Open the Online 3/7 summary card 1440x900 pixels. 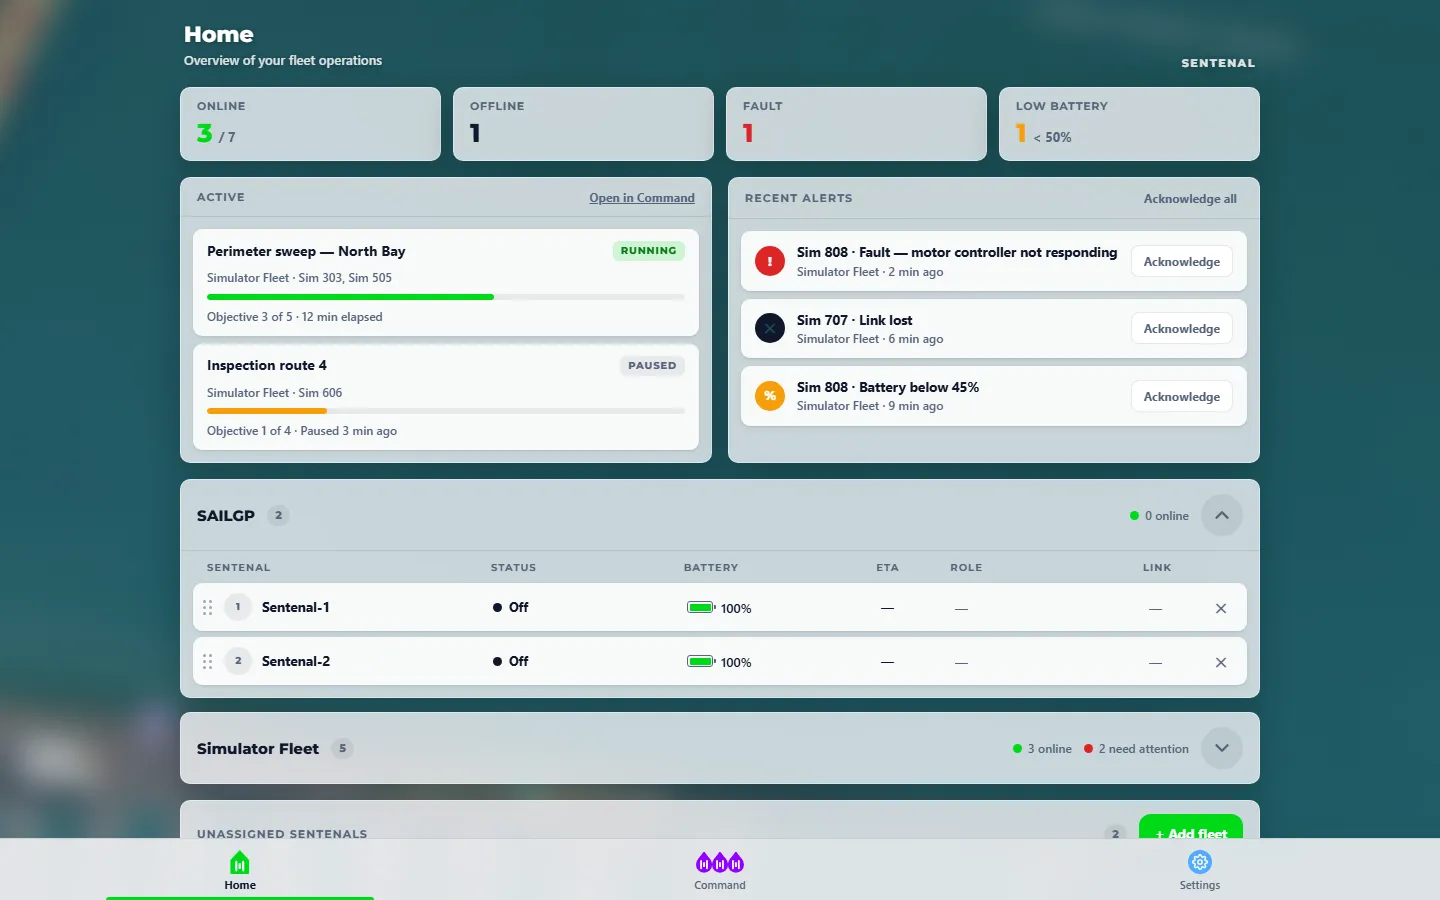pyautogui.click(x=310, y=124)
